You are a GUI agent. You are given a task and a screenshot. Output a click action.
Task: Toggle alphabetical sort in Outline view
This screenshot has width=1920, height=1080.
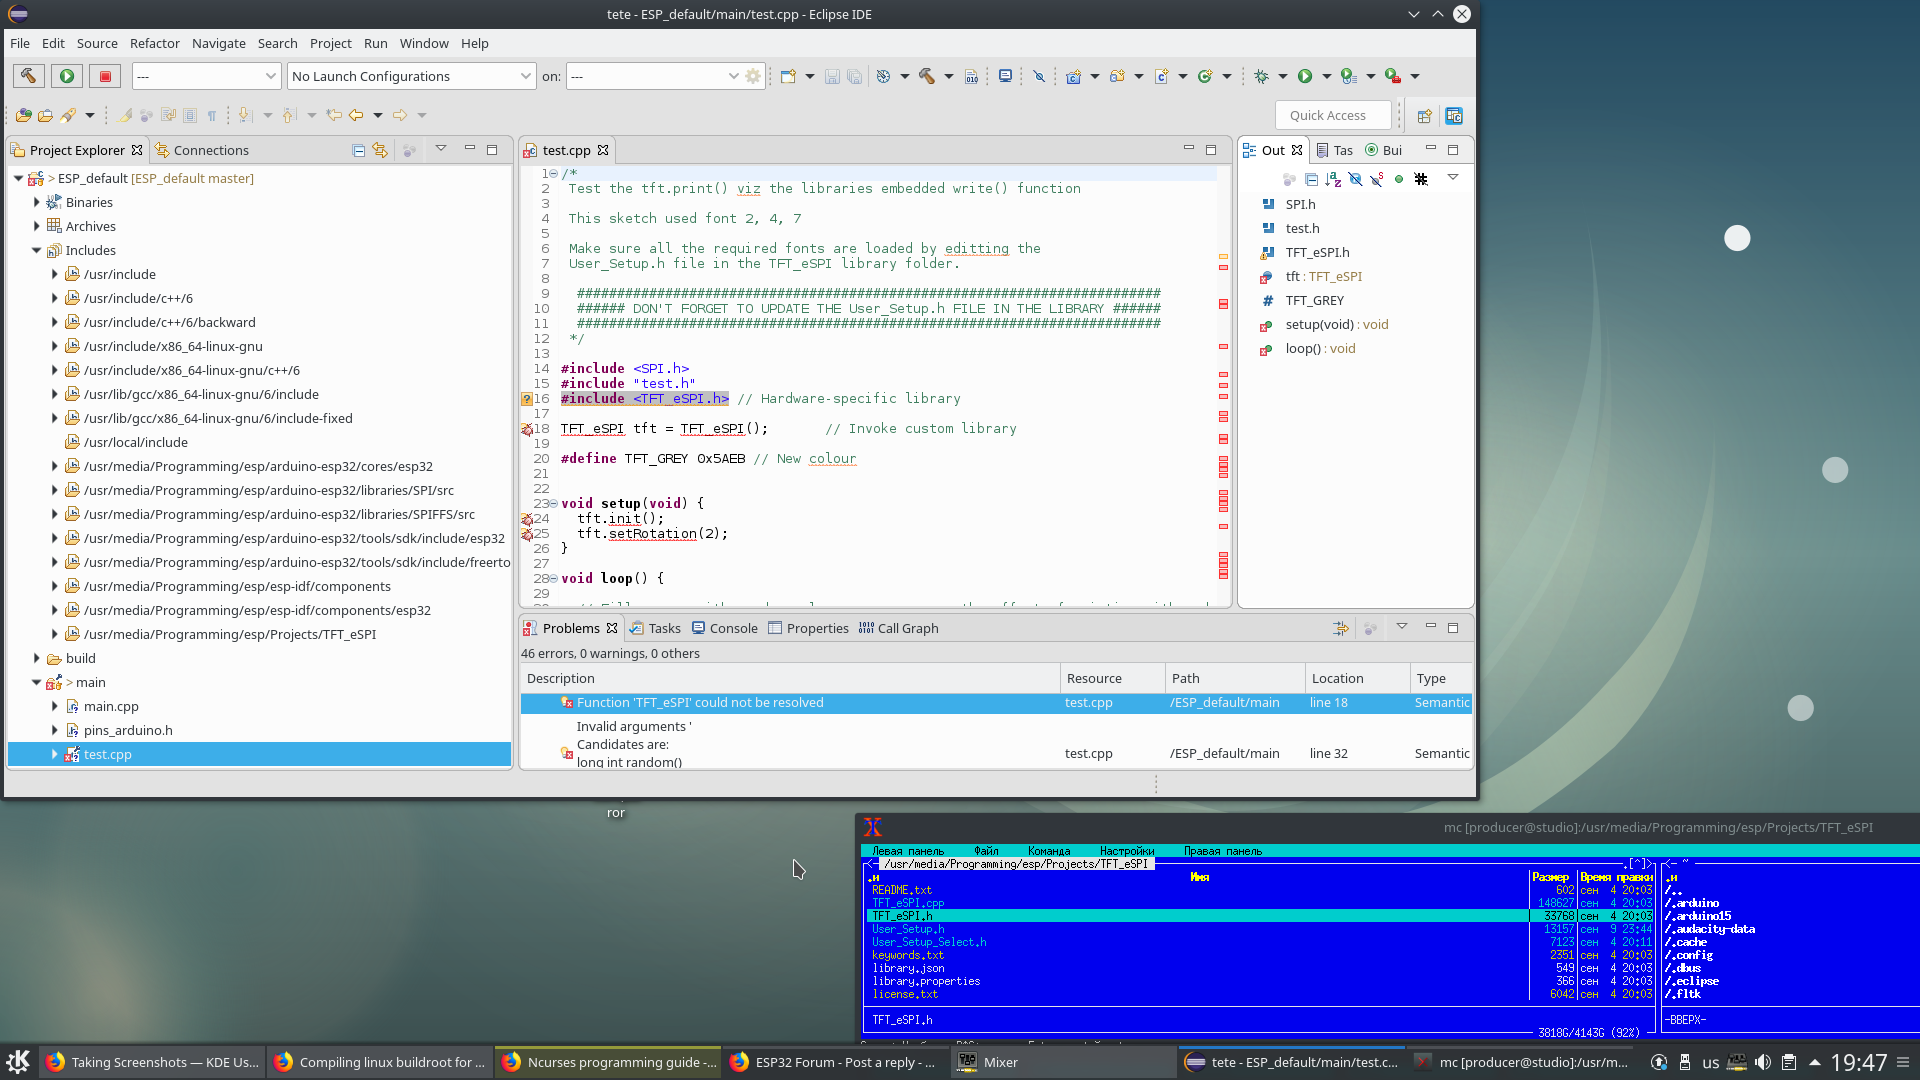tap(1333, 179)
